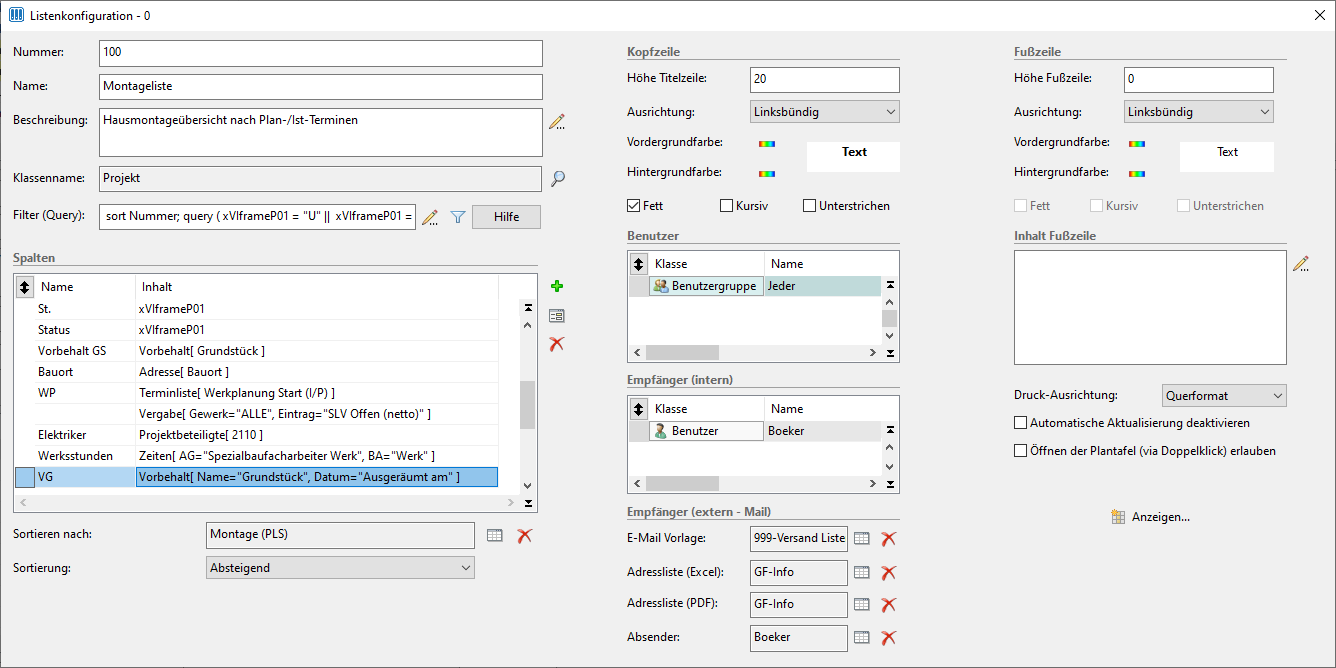1336x668 pixels.
Task: Click the Name field containing Montageliste
Action: [x=321, y=87]
